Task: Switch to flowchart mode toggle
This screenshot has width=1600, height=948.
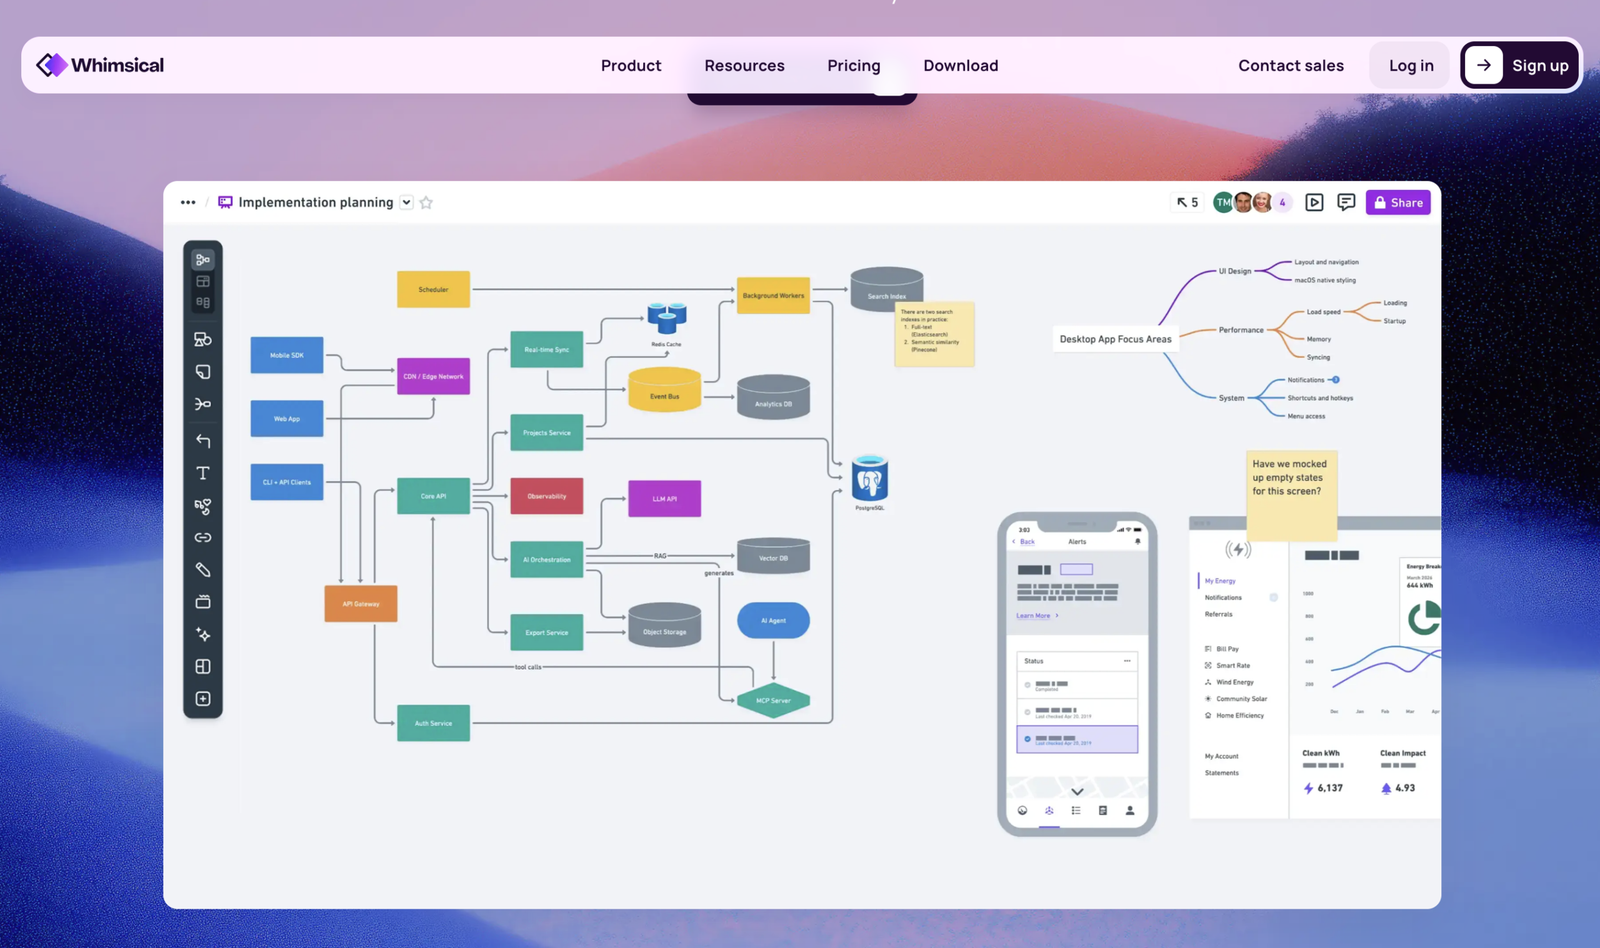Action: (x=203, y=259)
